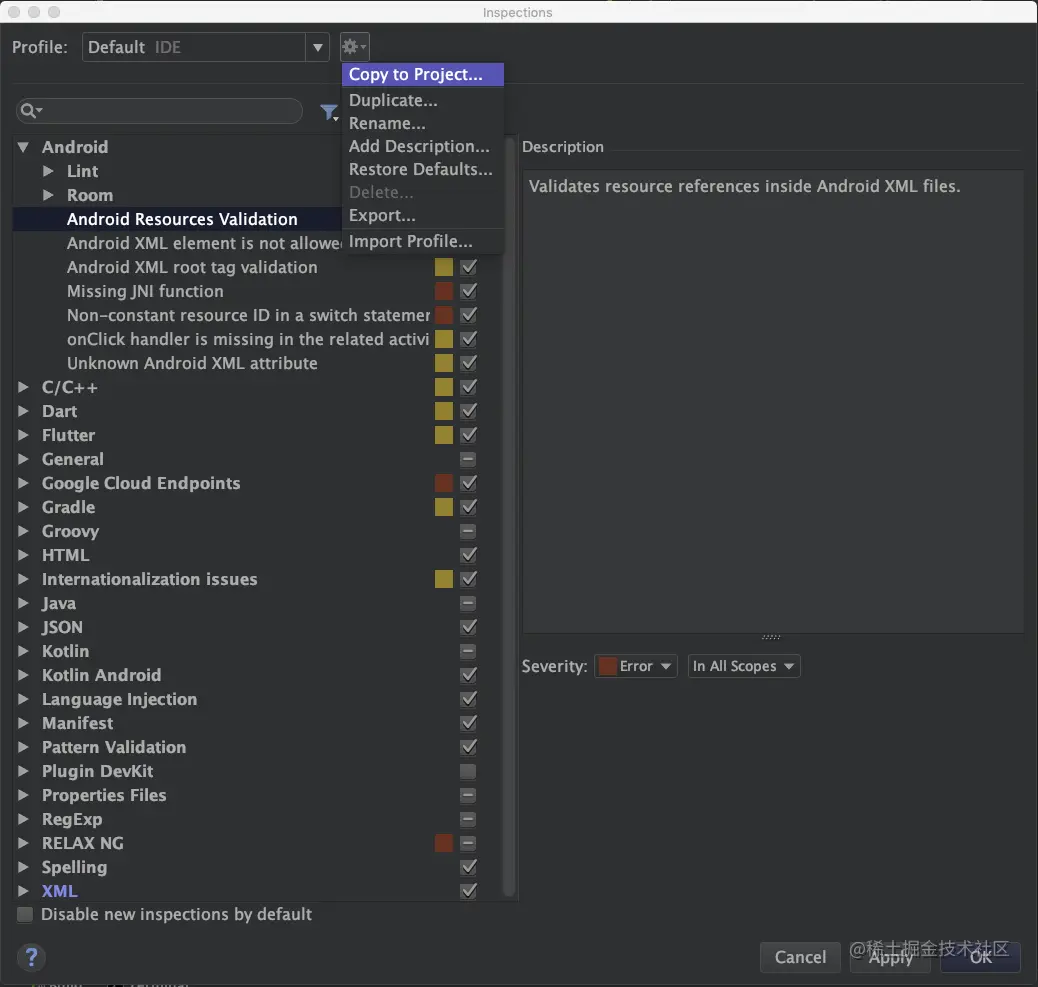Open the Profile Default IDE dropdown
Image resolution: width=1038 pixels, height=987 pixels.
205,47
